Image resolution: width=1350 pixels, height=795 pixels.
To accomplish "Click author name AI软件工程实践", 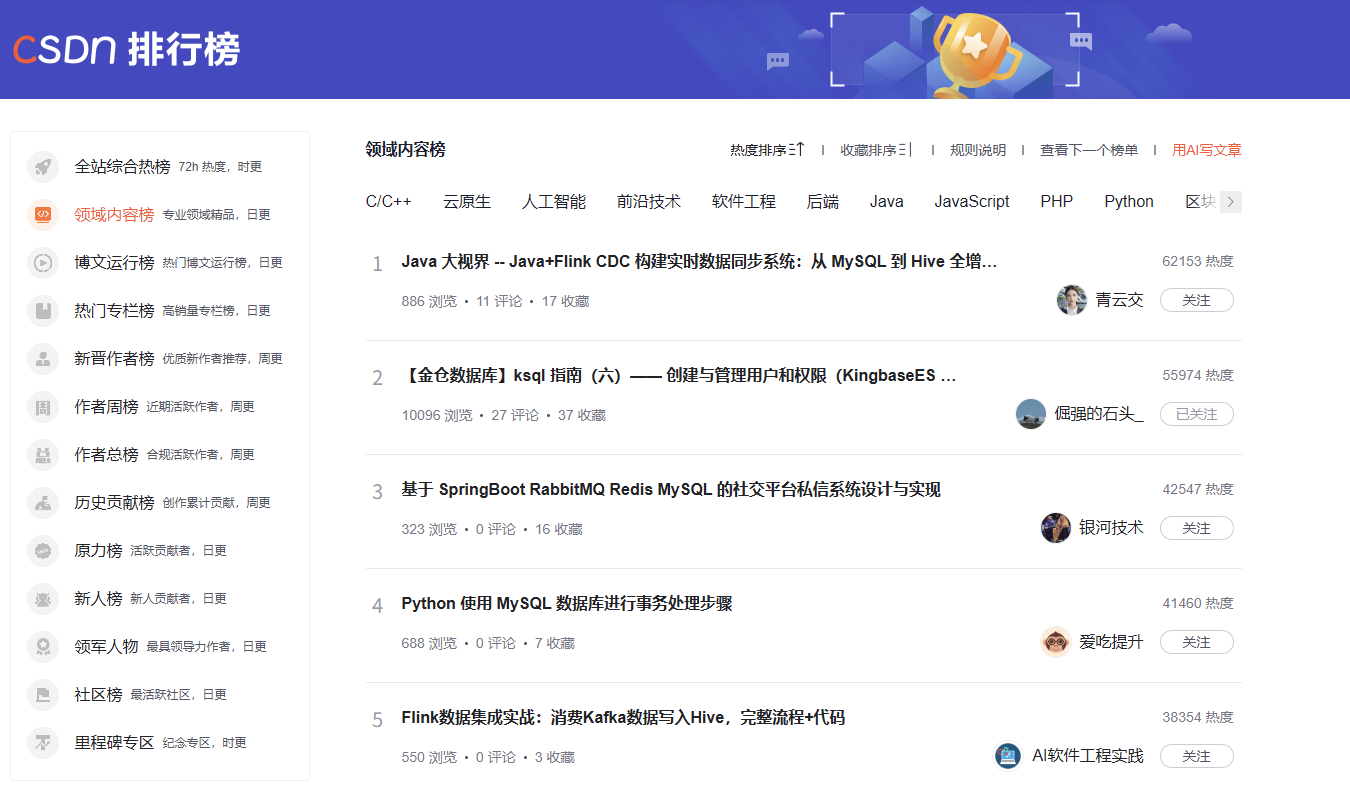I will coord(1088,756).
